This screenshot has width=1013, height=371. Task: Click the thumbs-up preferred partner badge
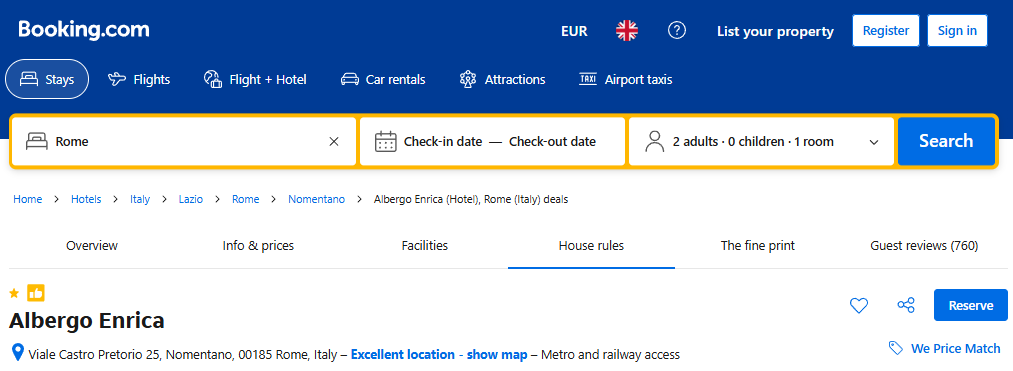(x=36, y=293)
